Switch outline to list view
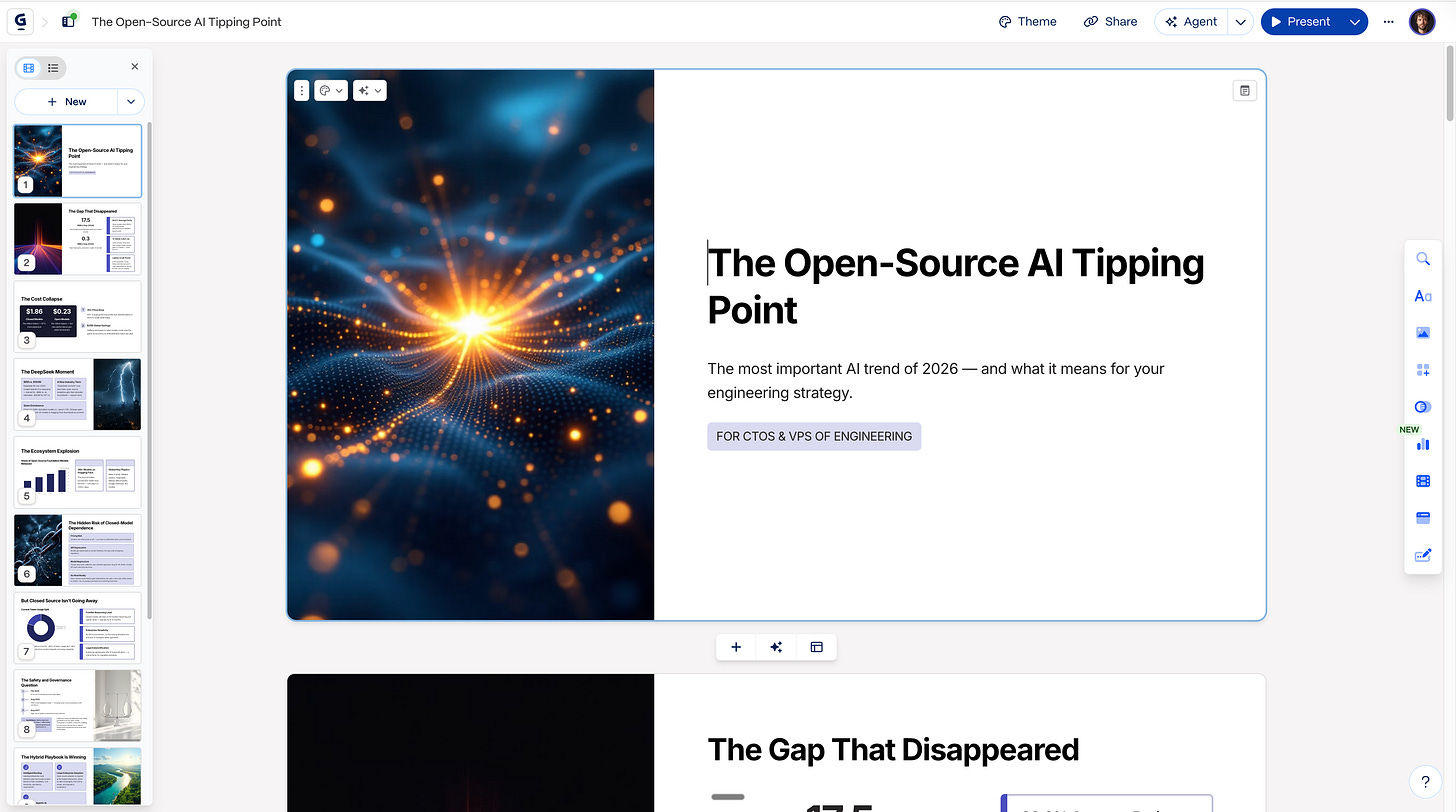 [x=54, y=68]
